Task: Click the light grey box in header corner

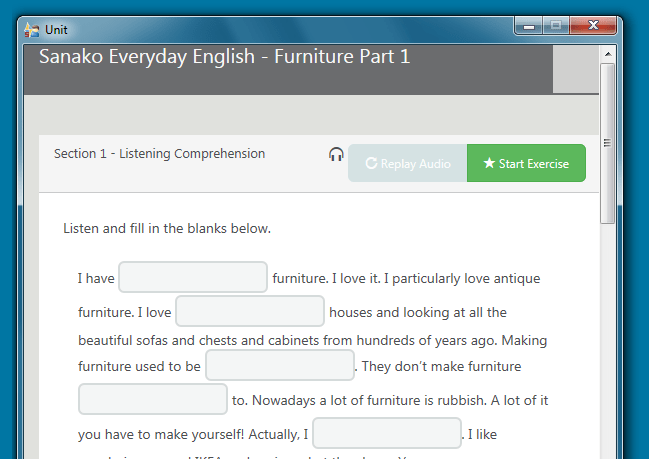Action: coord(575,69)
